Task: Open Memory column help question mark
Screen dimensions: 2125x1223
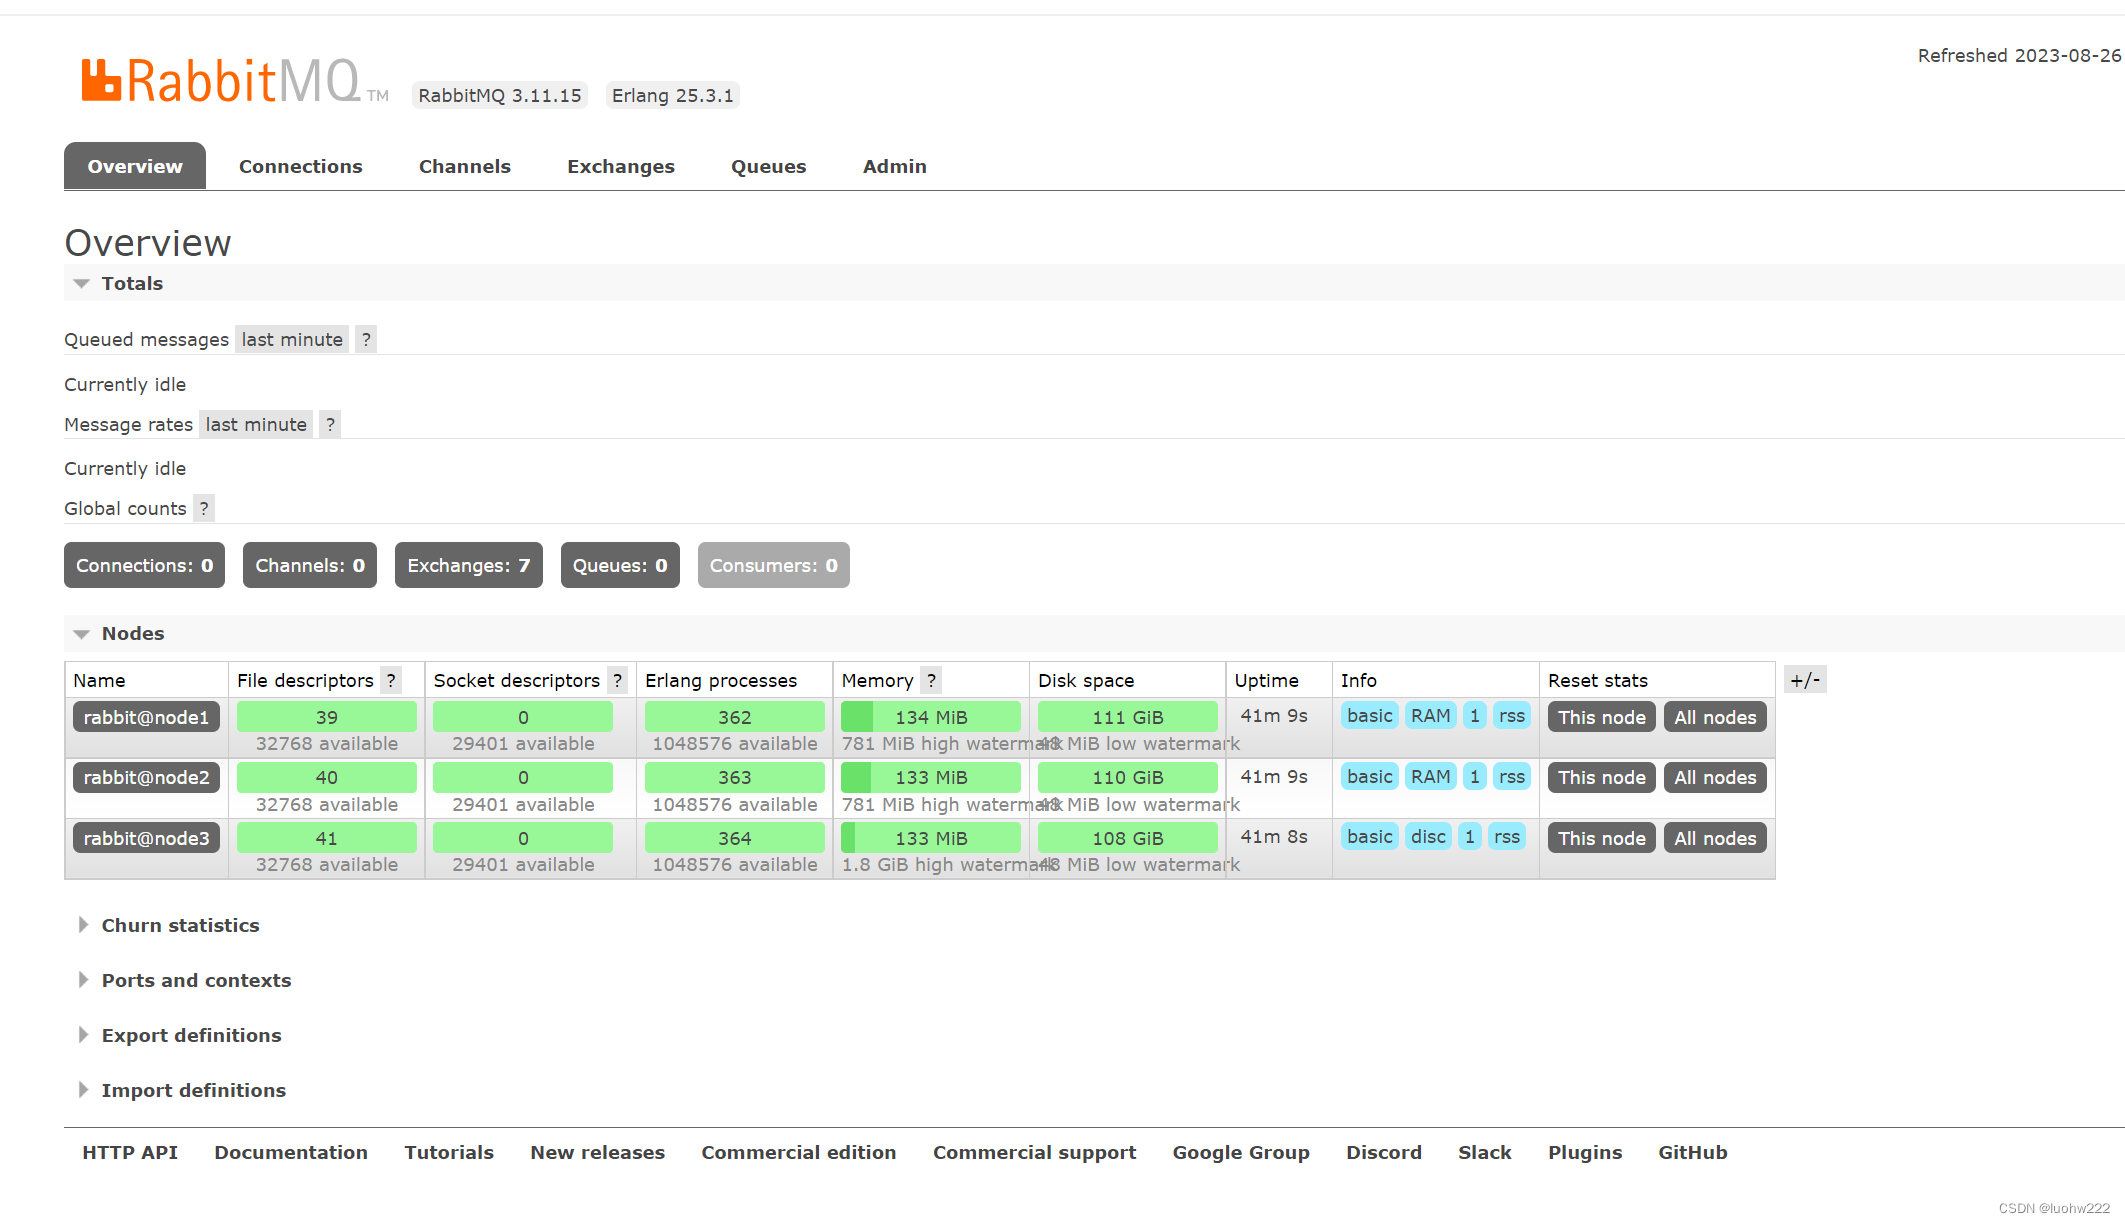Action: click(x=931, y=681)
